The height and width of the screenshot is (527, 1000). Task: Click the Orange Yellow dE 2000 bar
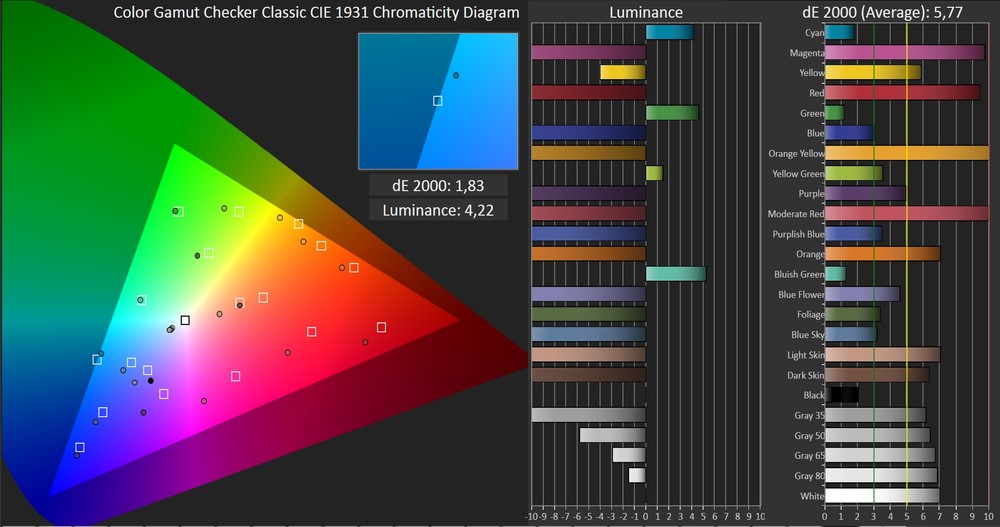906,154
